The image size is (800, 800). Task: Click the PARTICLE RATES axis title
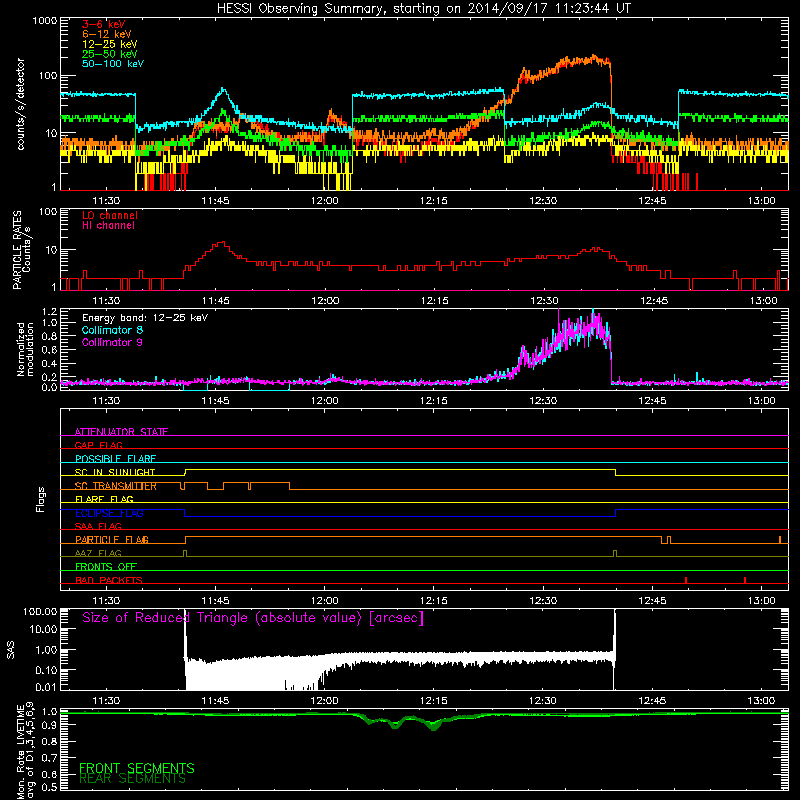(x=17, y=250)
